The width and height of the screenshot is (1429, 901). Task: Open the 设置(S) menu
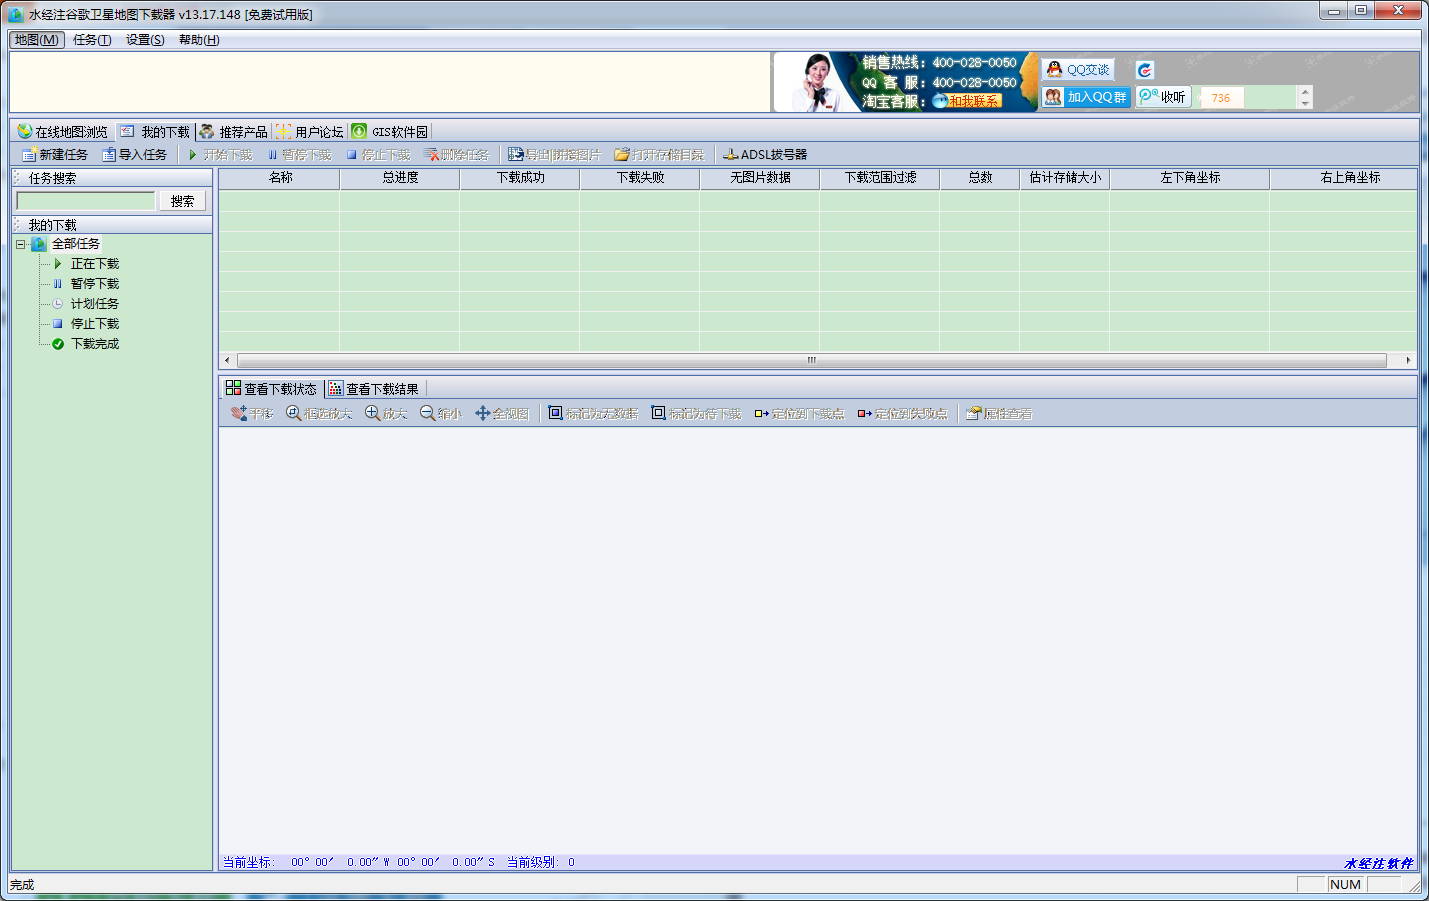(145, 40)
